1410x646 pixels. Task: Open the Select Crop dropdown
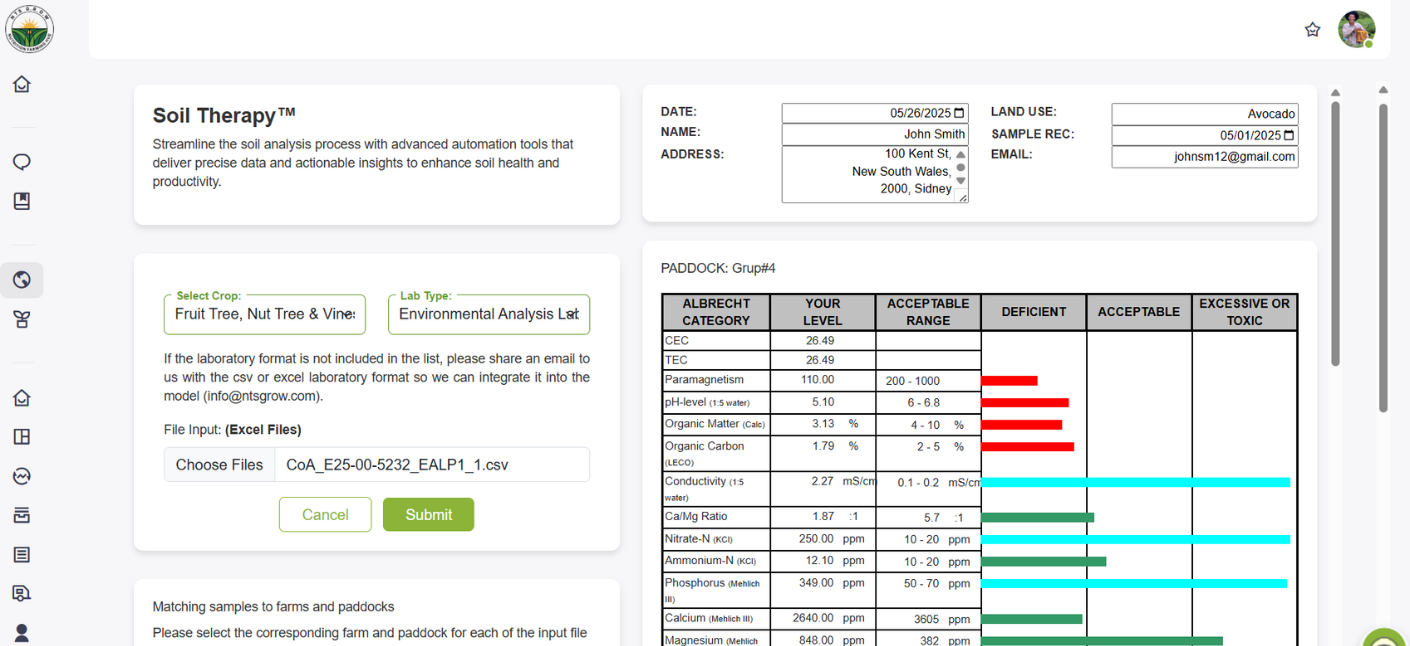pos(265,314)
